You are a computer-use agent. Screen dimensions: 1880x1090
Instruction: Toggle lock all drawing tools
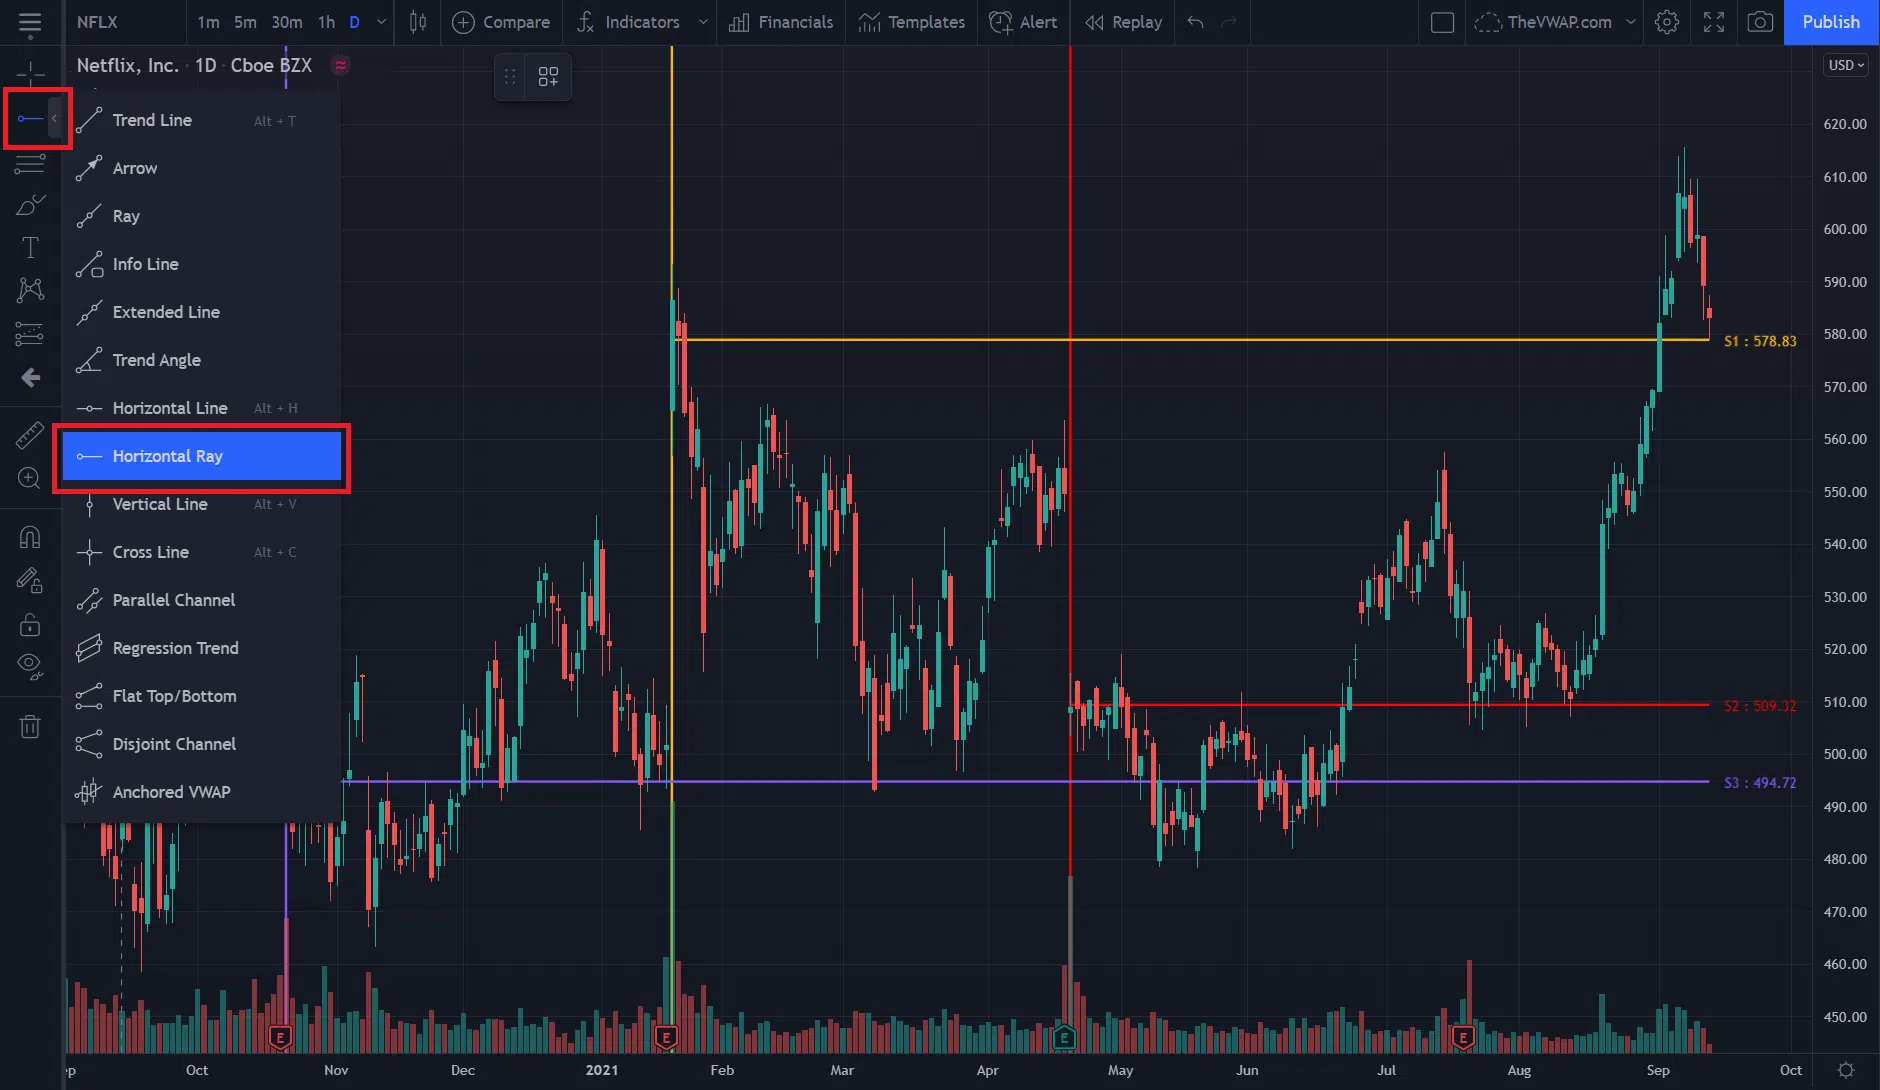[30, 624]
